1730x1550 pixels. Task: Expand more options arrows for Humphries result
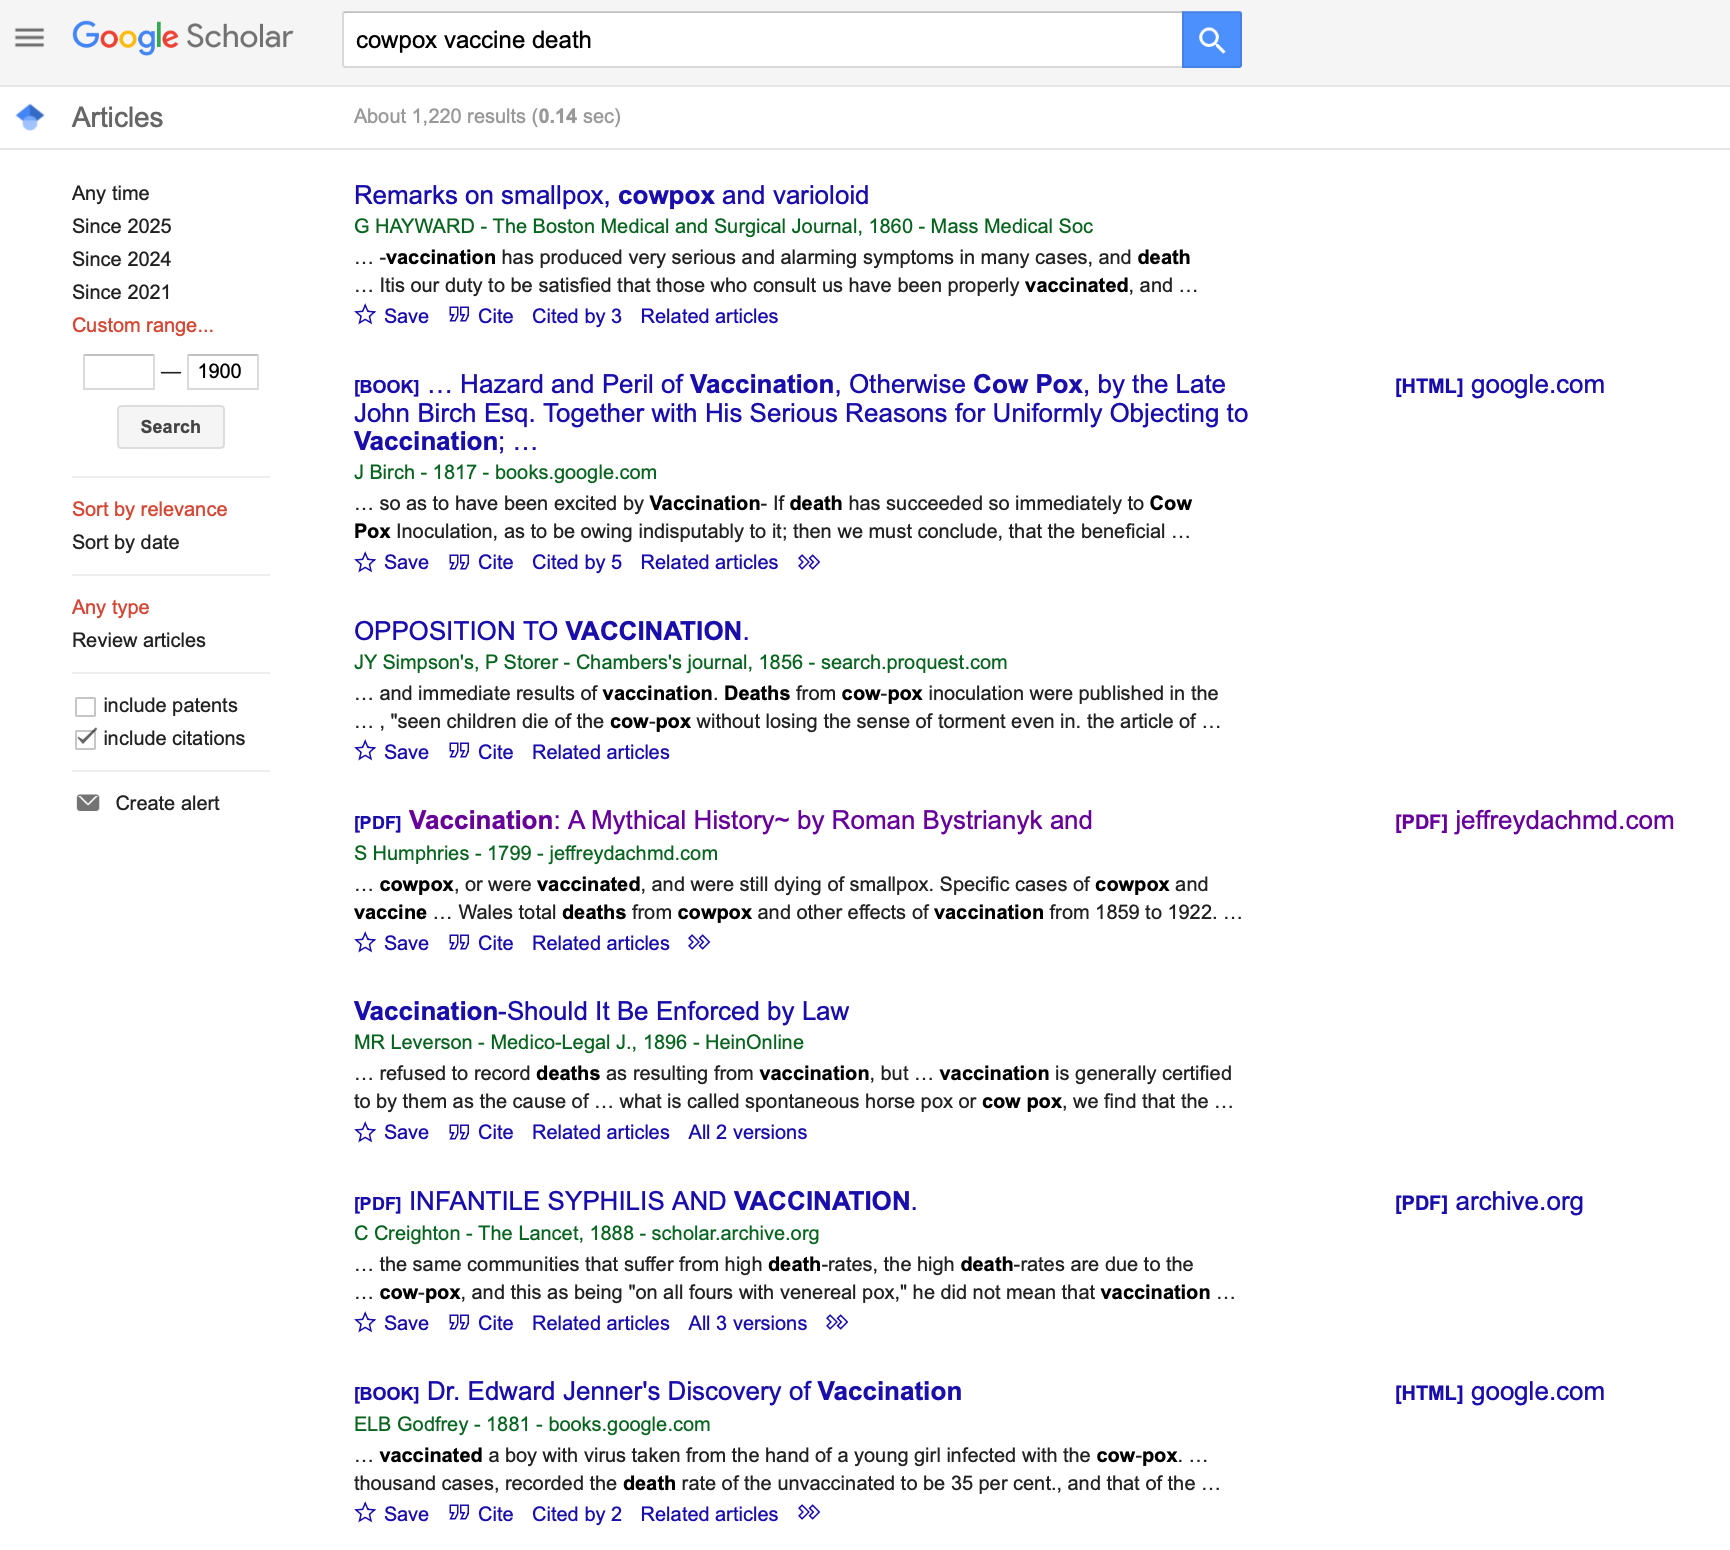click(x=699, y=942)
